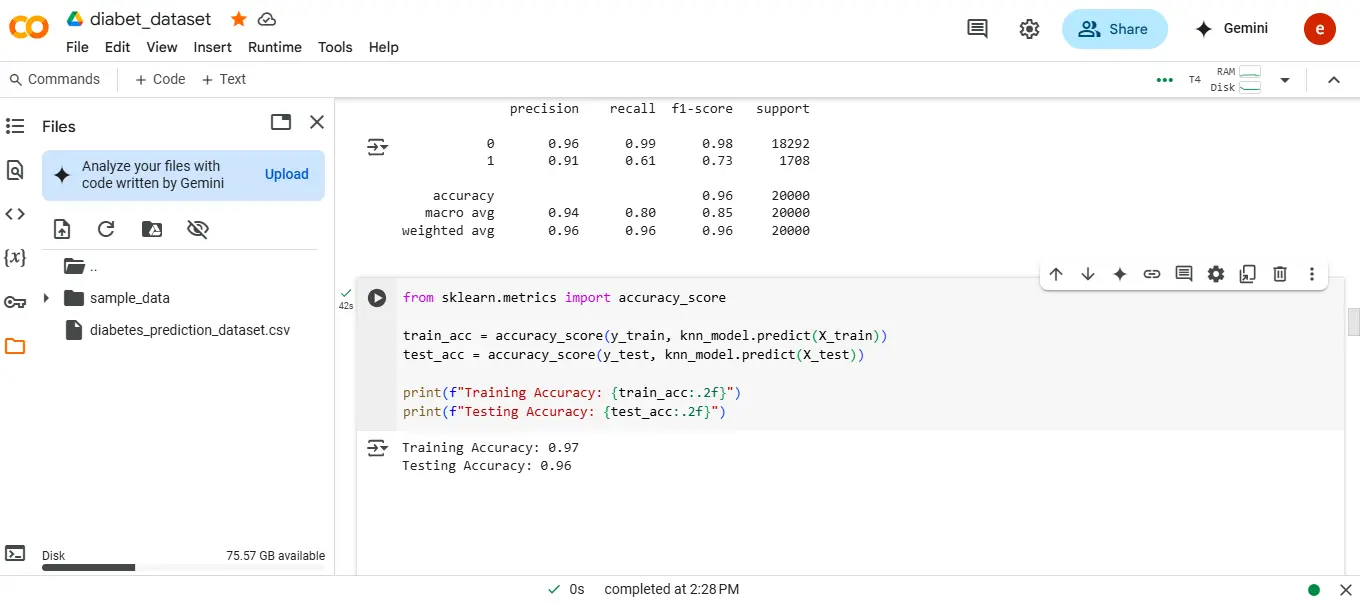Open the secrets key sidebar icon
This screenshot has height=604, width=1360.
(x=15, y=302)
